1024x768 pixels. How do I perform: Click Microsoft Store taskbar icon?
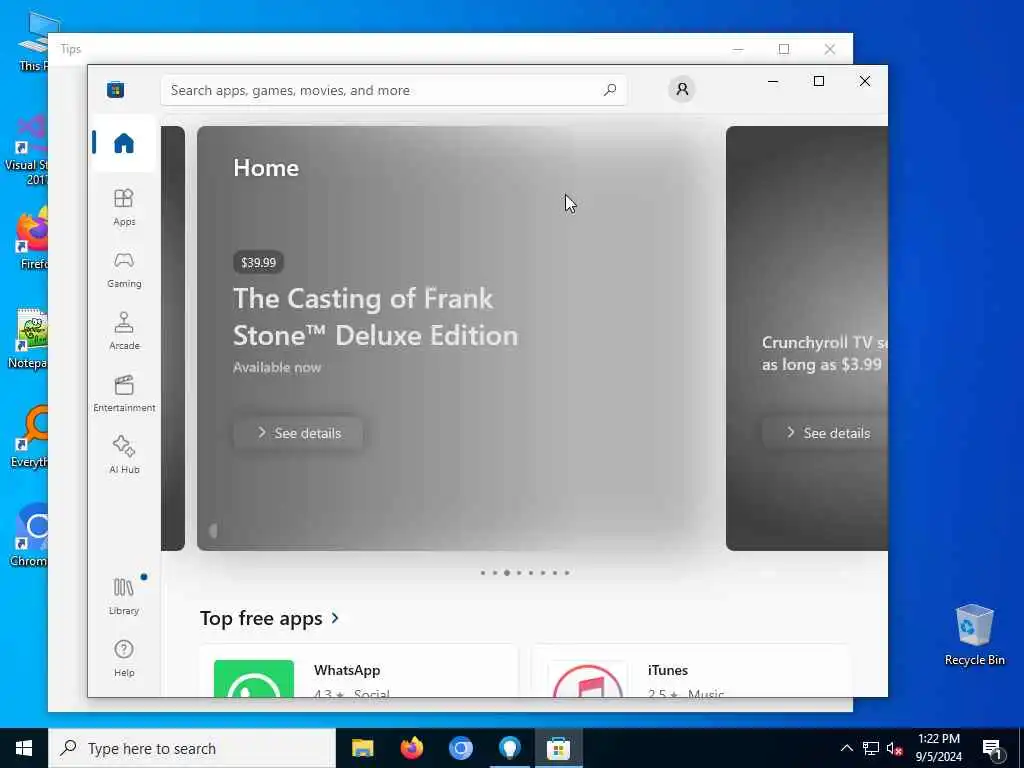[558, 748]
